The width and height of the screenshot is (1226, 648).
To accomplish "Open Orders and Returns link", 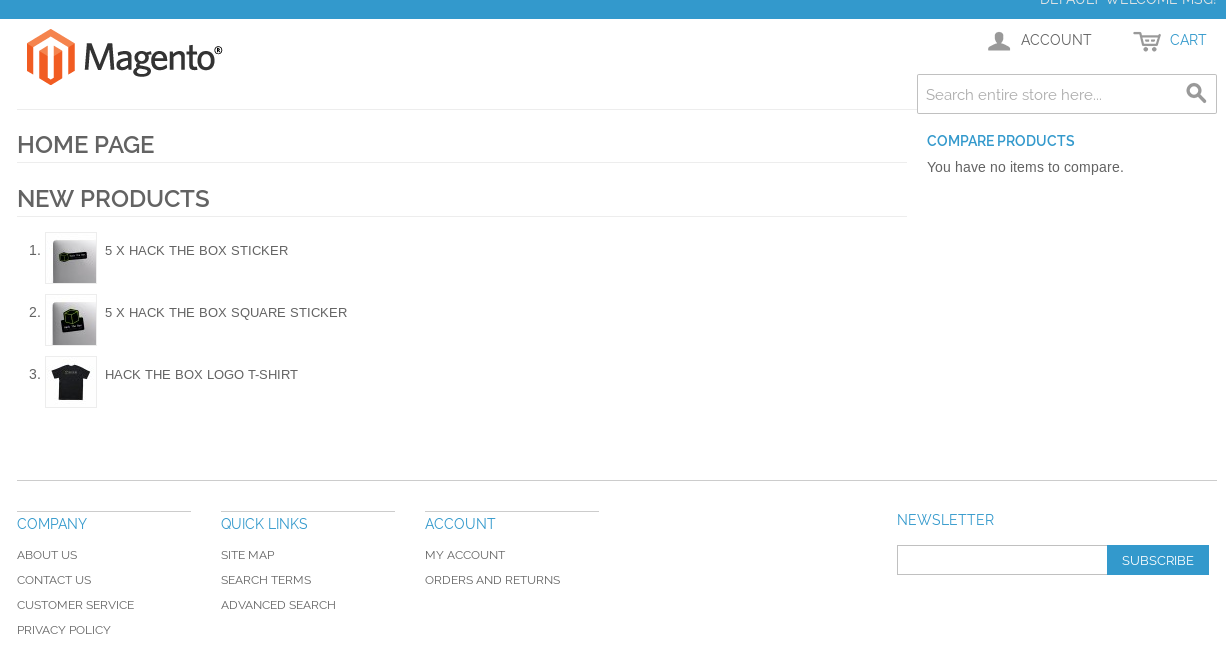I will click(x=492, y=580).
